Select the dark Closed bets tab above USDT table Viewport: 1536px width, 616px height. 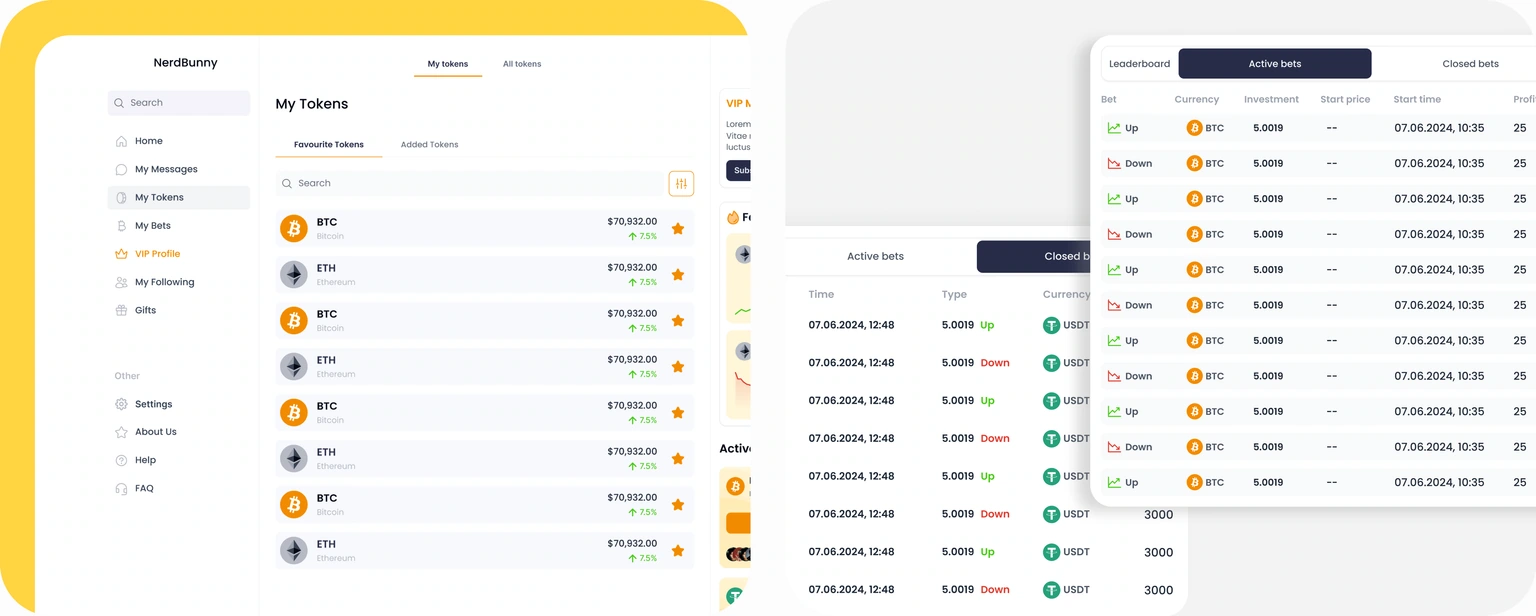pos(1034,256)
